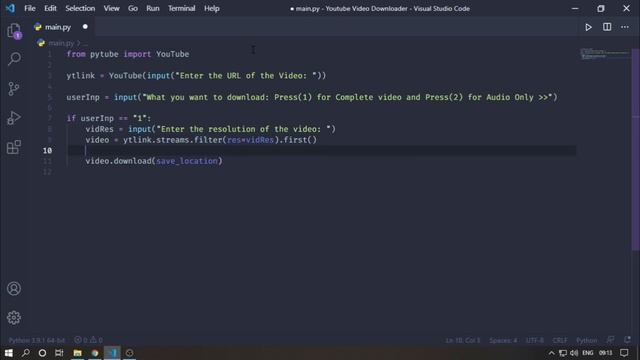640x360 pixels.
Task: Open the Explorer view in activity bar
Action: pos(14,31)
